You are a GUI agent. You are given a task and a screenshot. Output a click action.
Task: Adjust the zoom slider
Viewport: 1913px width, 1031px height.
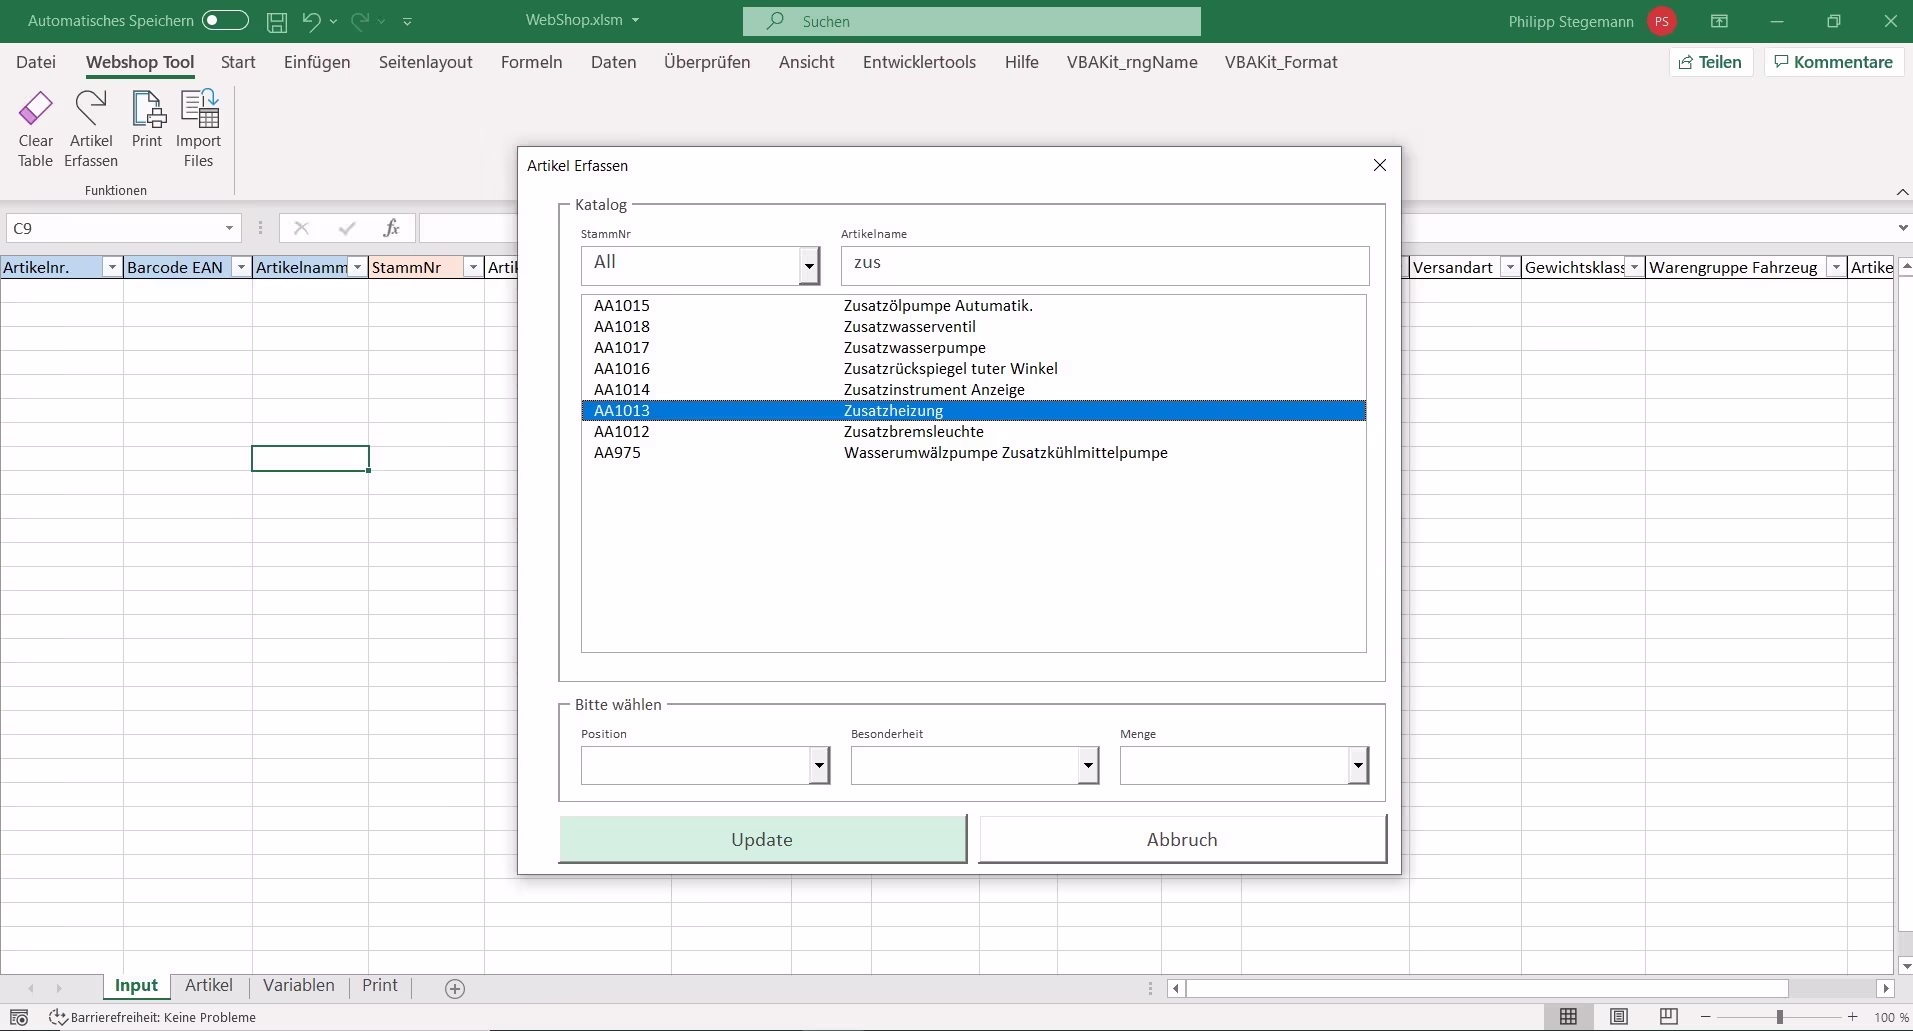pos(1777,1017)
